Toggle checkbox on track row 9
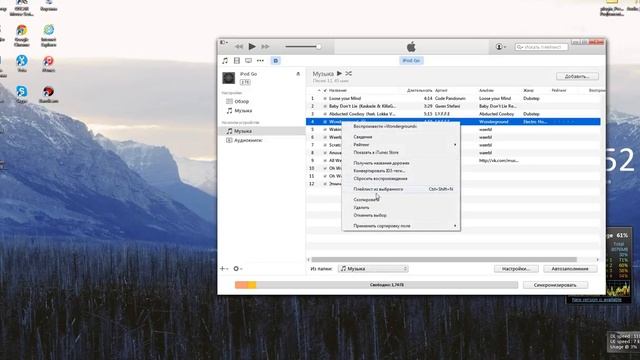 click(325, 160)
